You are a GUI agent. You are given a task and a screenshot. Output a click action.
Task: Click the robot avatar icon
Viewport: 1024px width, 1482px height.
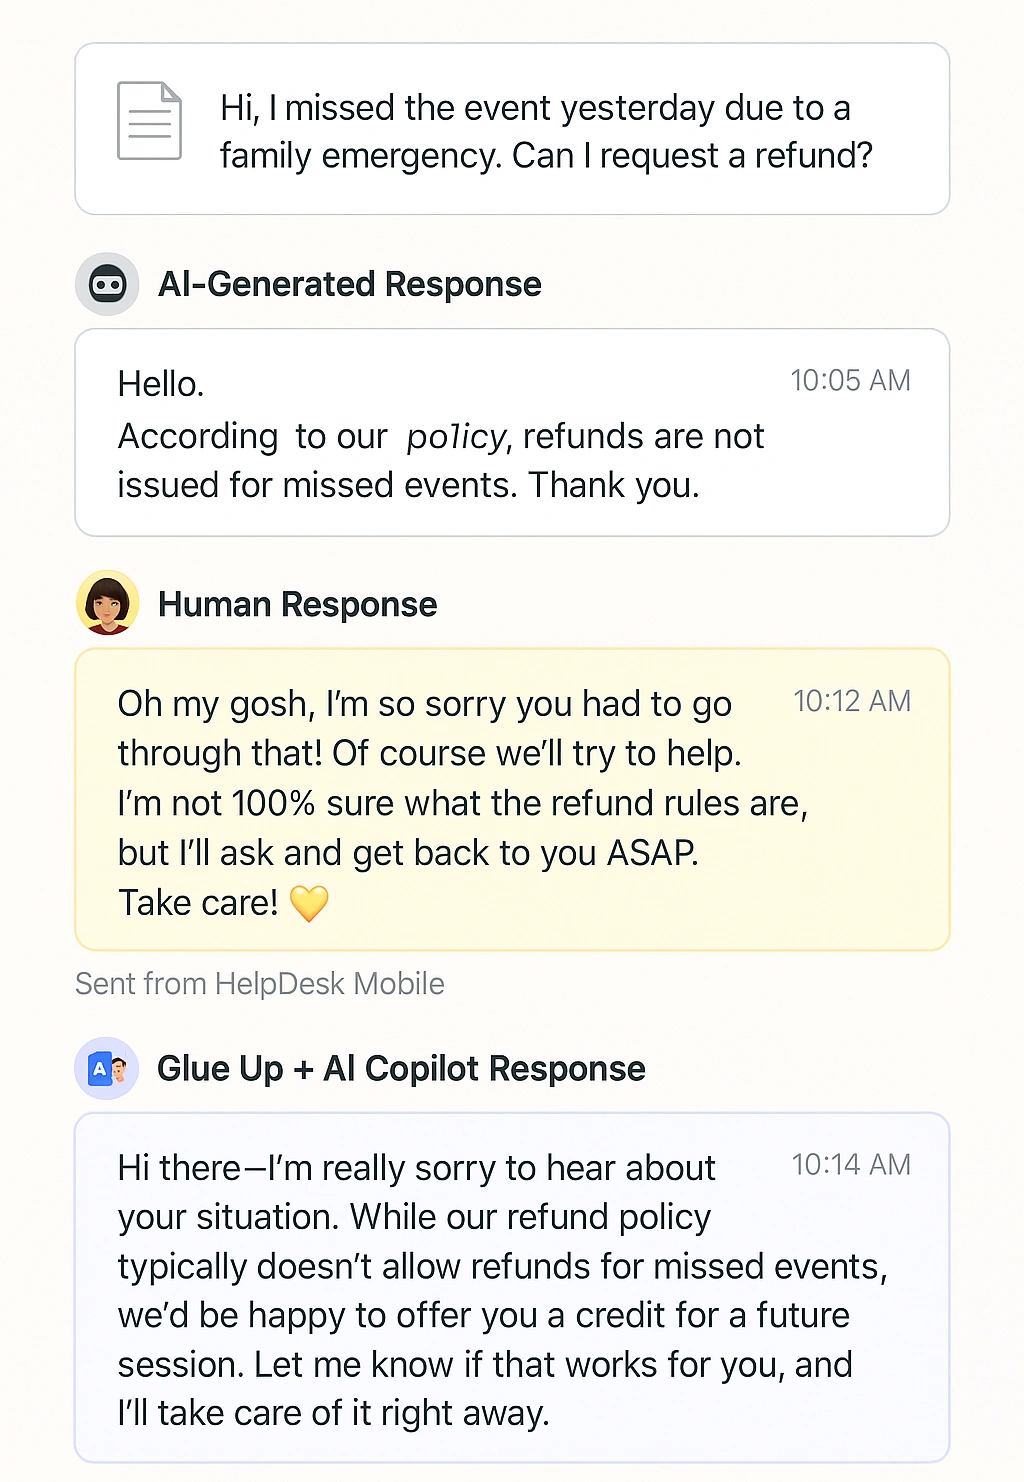click(x=107, y=285)
